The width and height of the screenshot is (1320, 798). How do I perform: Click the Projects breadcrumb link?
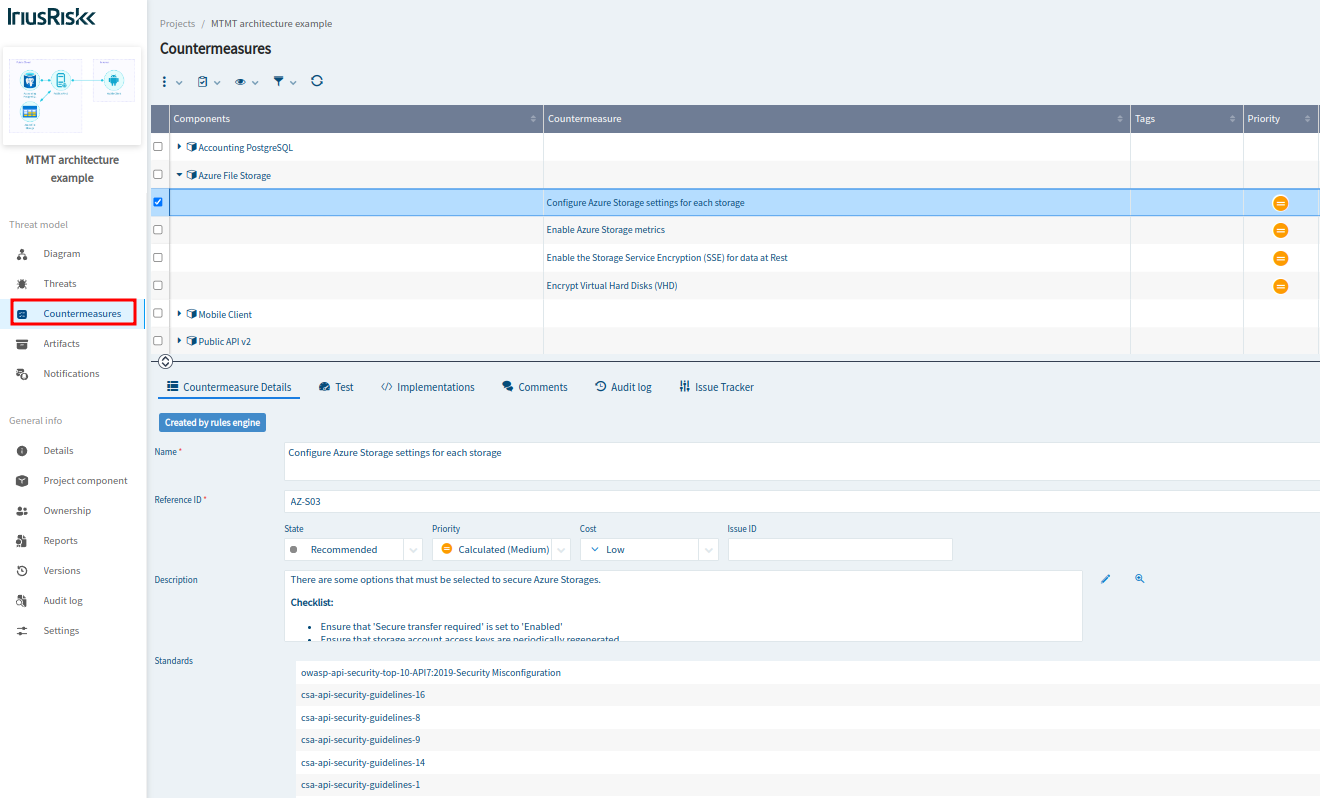177,23
